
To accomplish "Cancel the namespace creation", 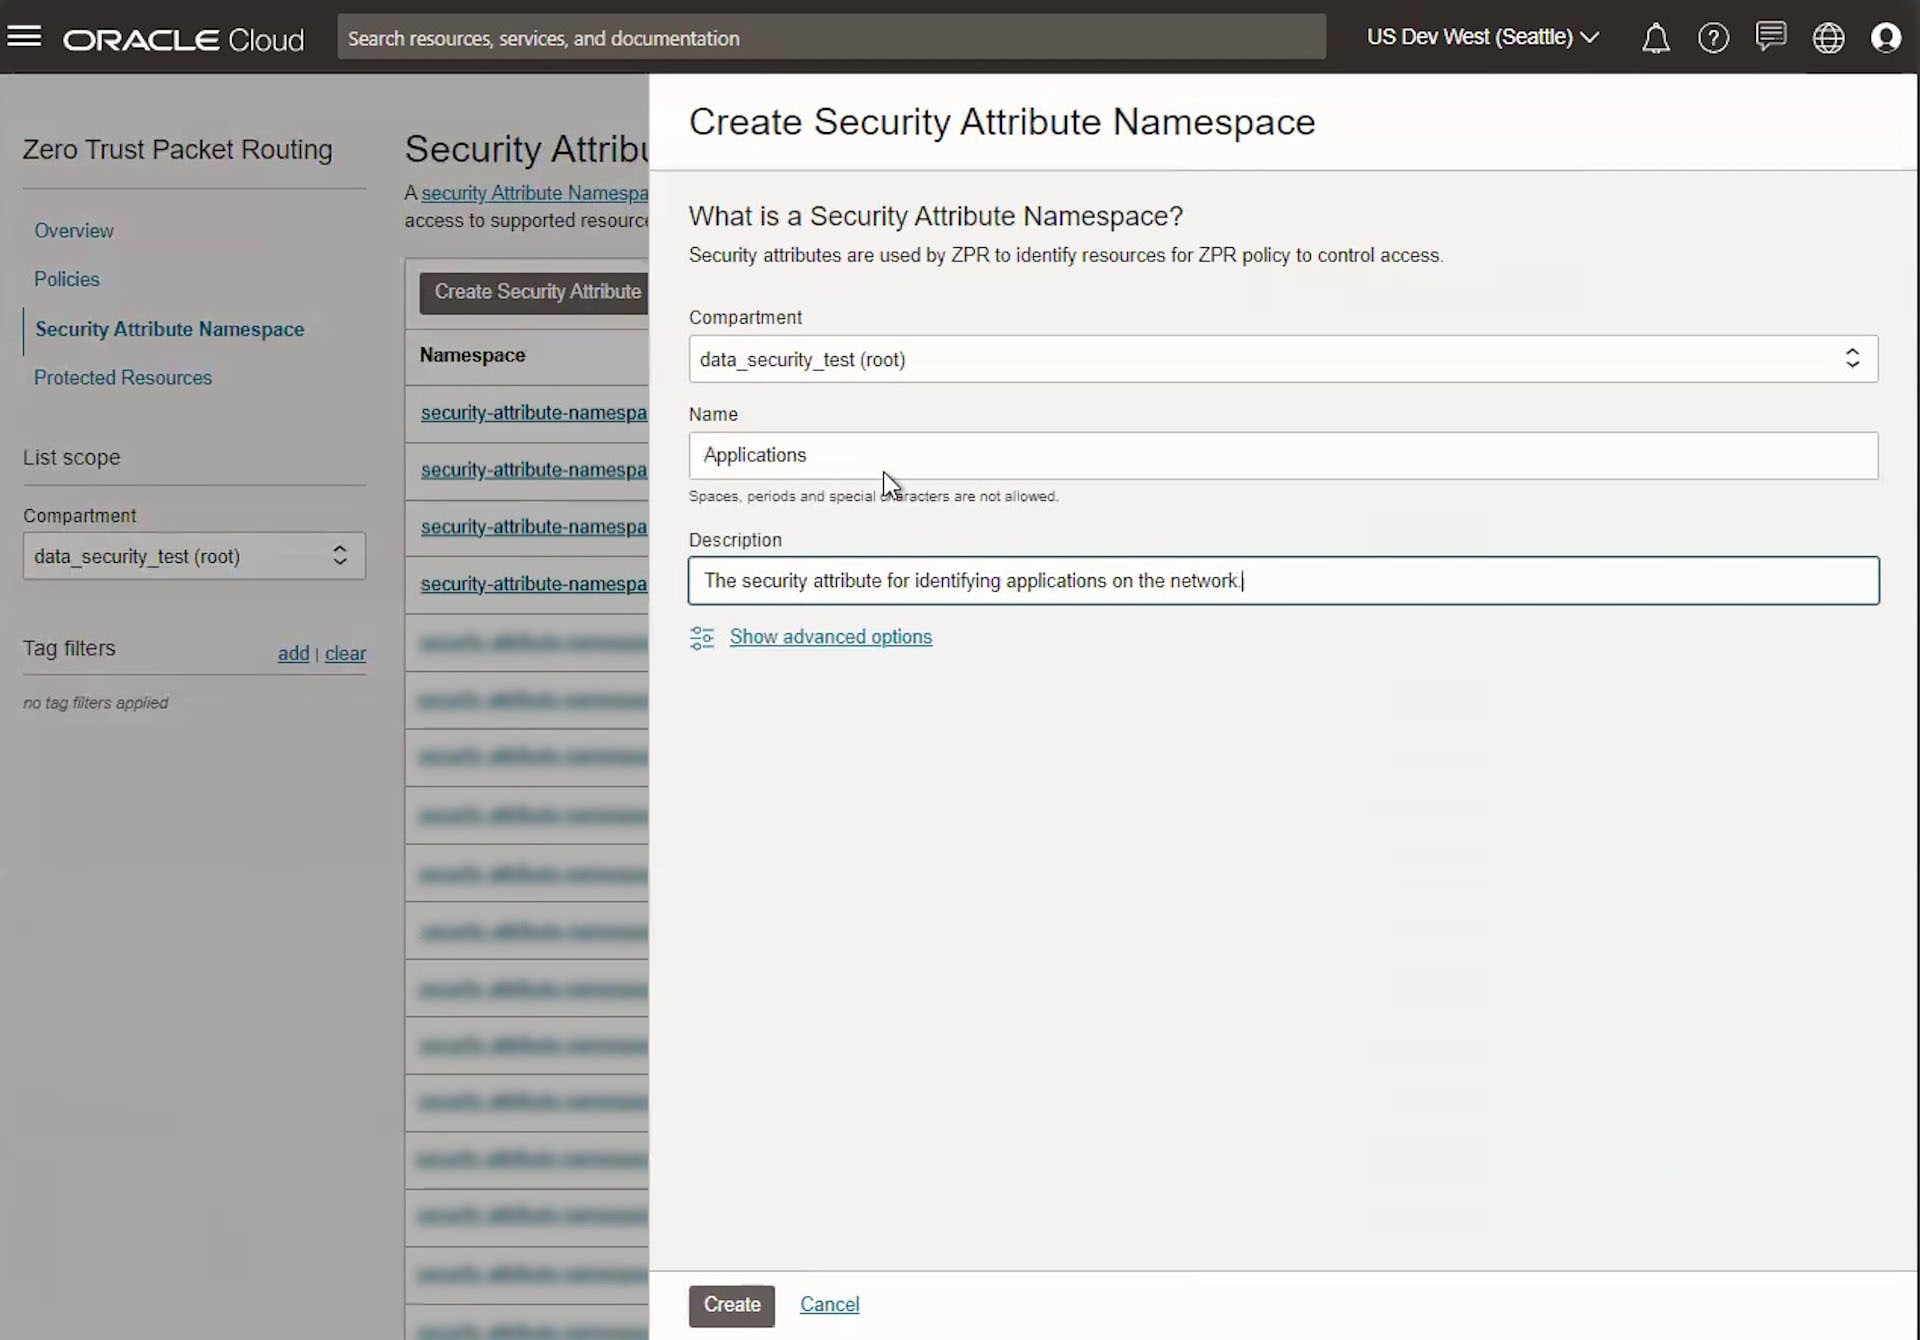I will tap(829, 1304).
